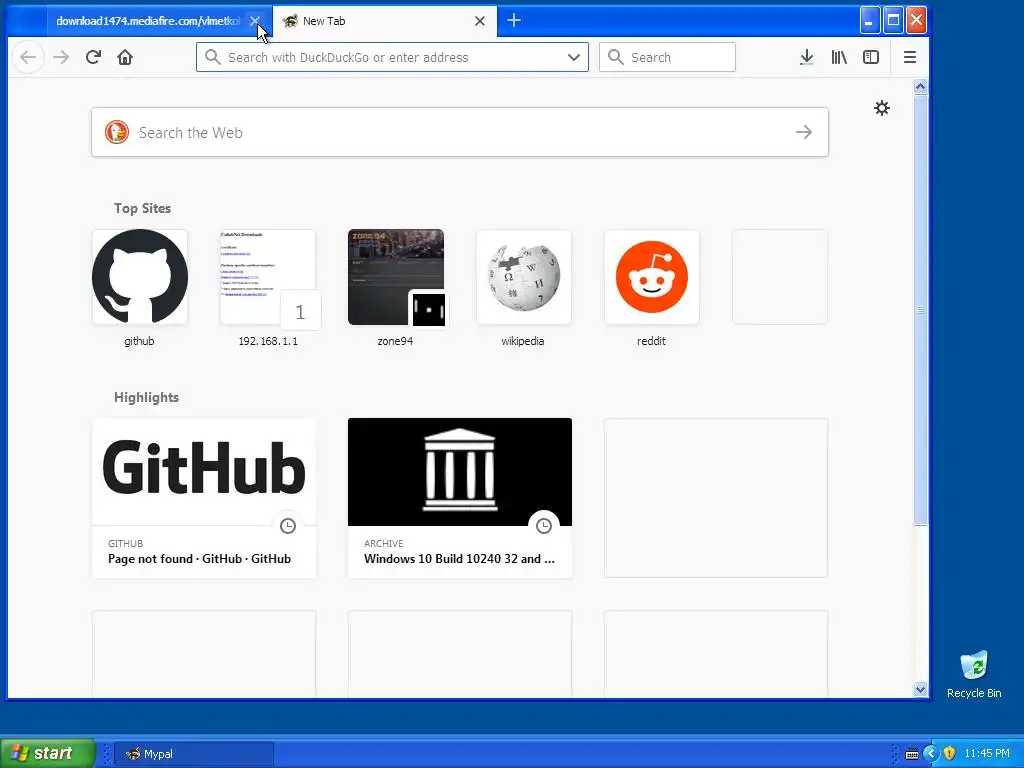Open the browser home page
This screenshot has width=1024, height=768.
[125, 57]
